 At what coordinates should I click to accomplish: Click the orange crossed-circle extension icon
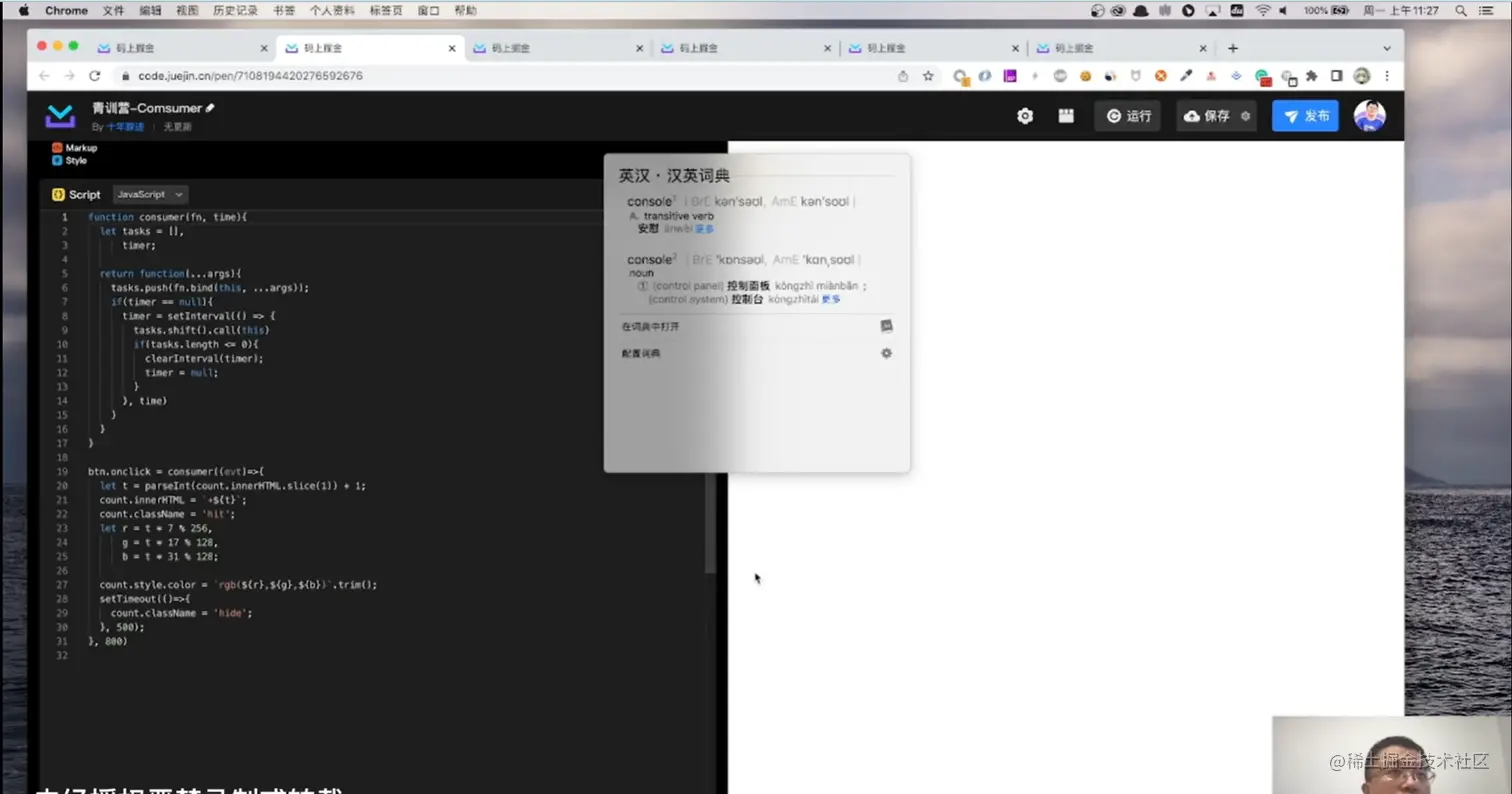pos(1161,76)
